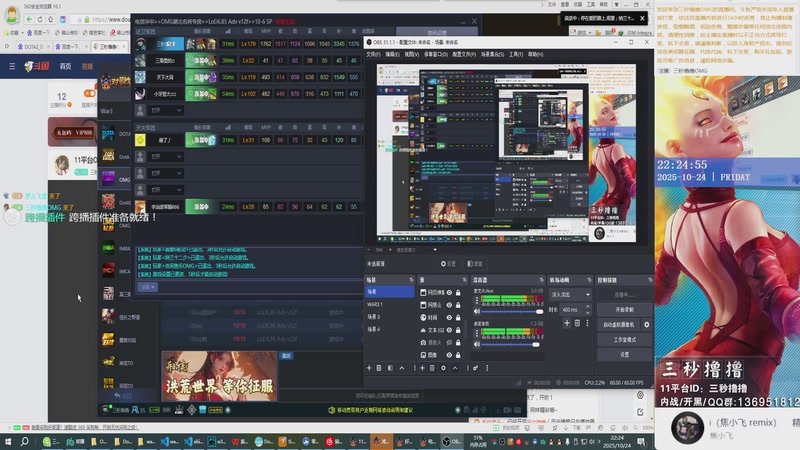Click 启动虚拟摄像机 button

tap(619, 324)
